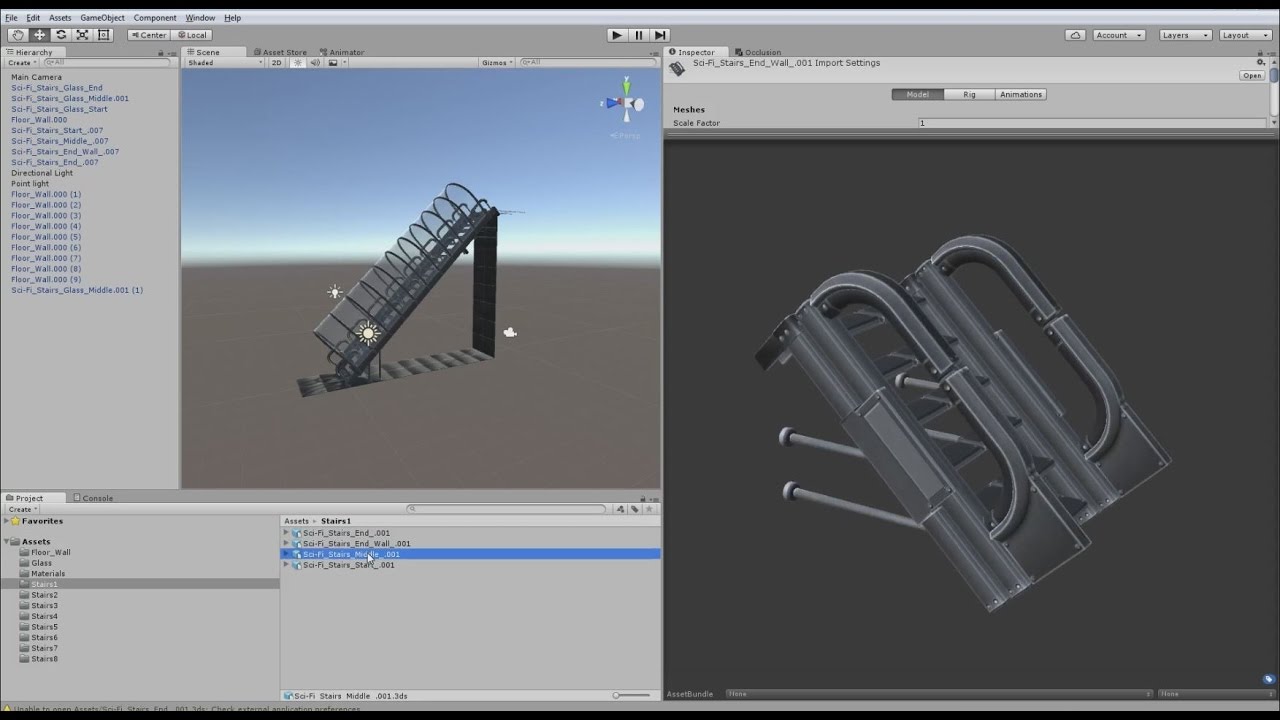Click search by label icon in Project
This screenshot has width=1280, height=720.
634,509
